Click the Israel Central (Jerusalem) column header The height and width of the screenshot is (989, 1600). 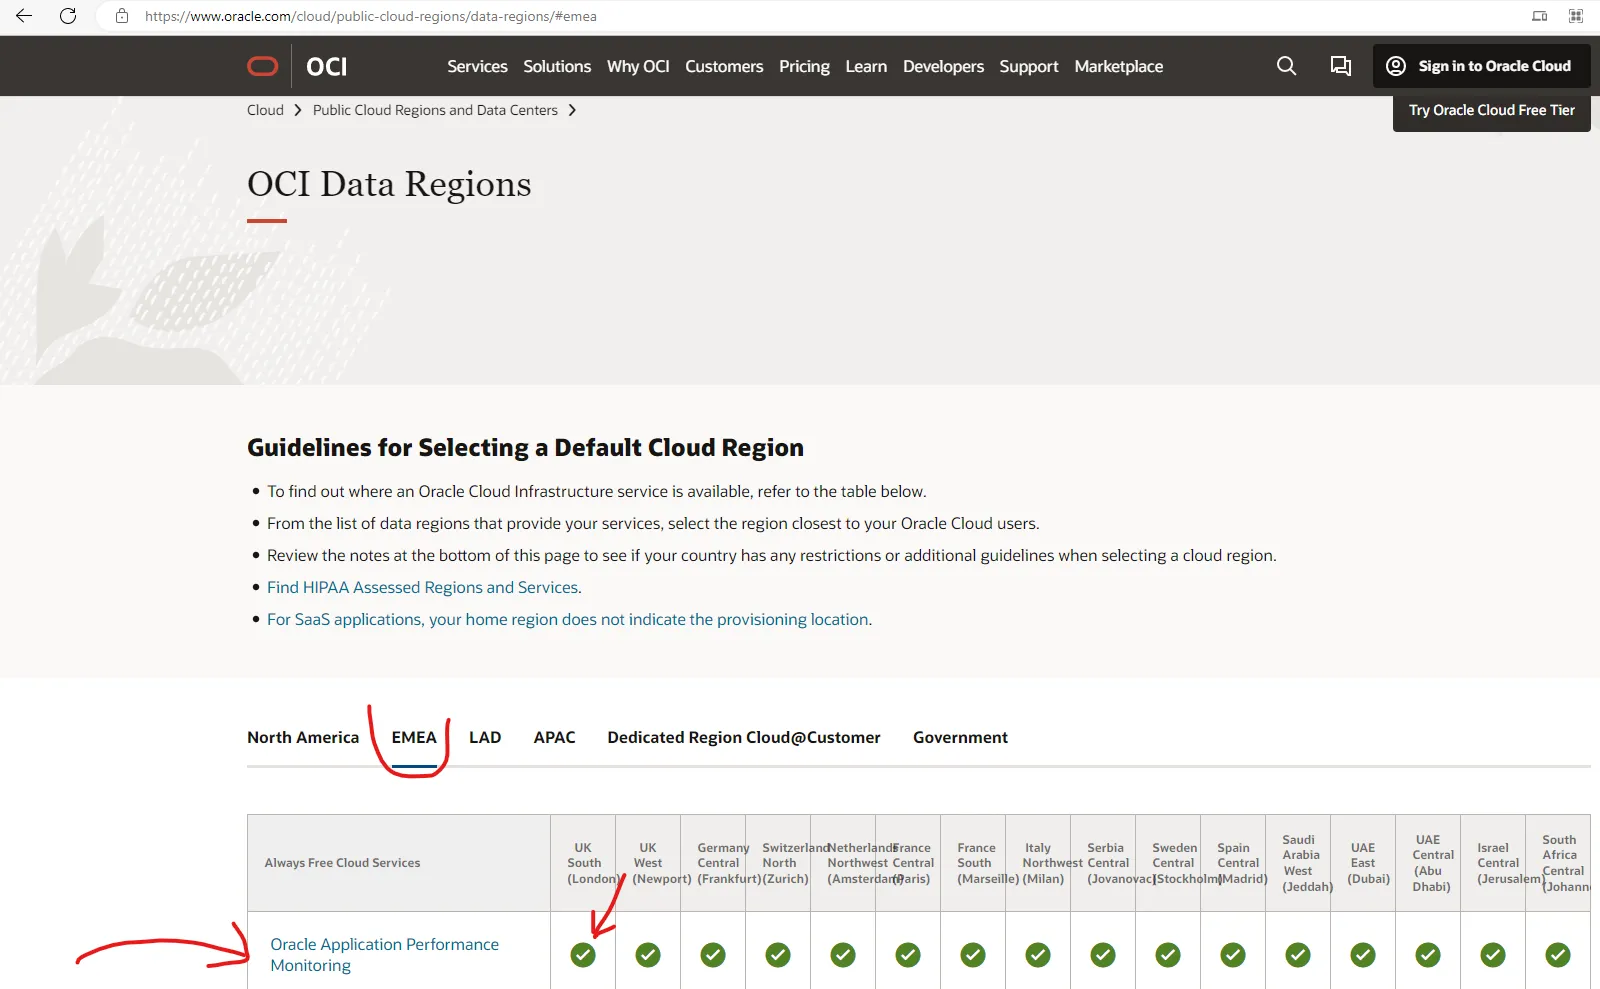coord(1493,863)
